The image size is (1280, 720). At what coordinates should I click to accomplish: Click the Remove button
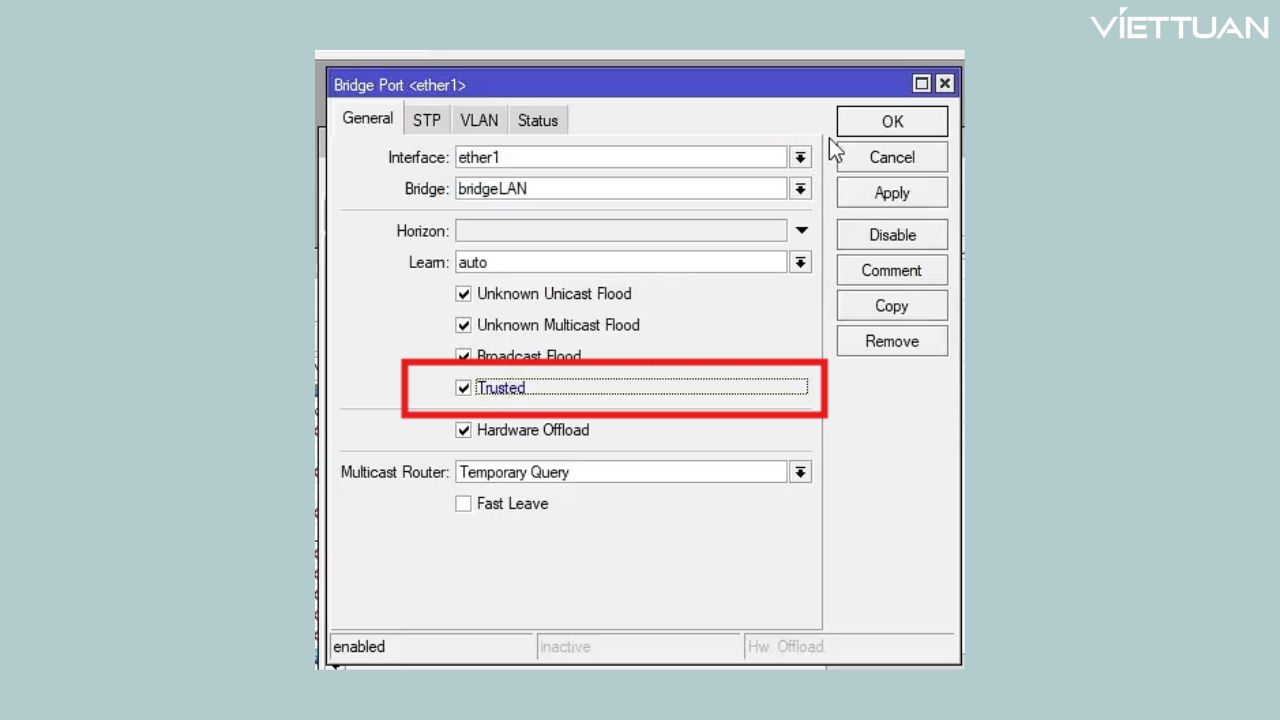coord(892,341)
